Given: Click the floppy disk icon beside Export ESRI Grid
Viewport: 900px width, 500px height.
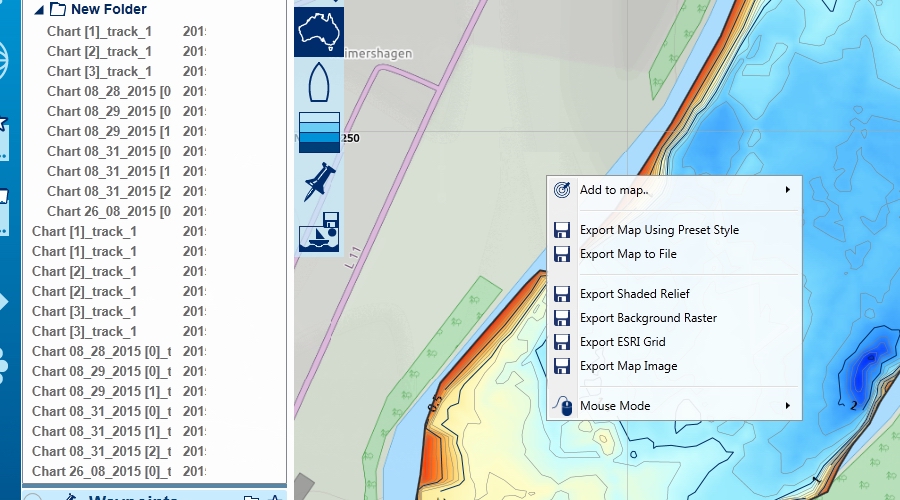Looking at the screenshot, I should (562, 342).
